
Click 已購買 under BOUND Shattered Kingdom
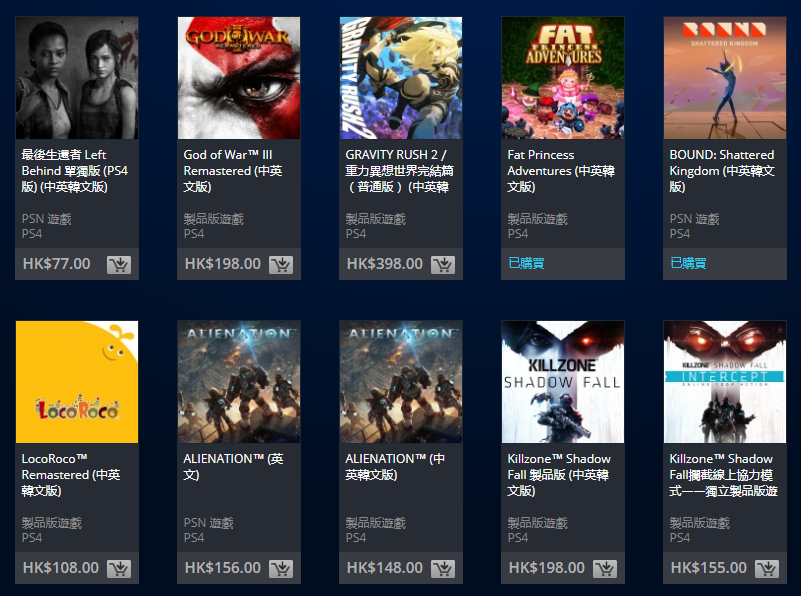pyautogui.click(x=688, y=263)
